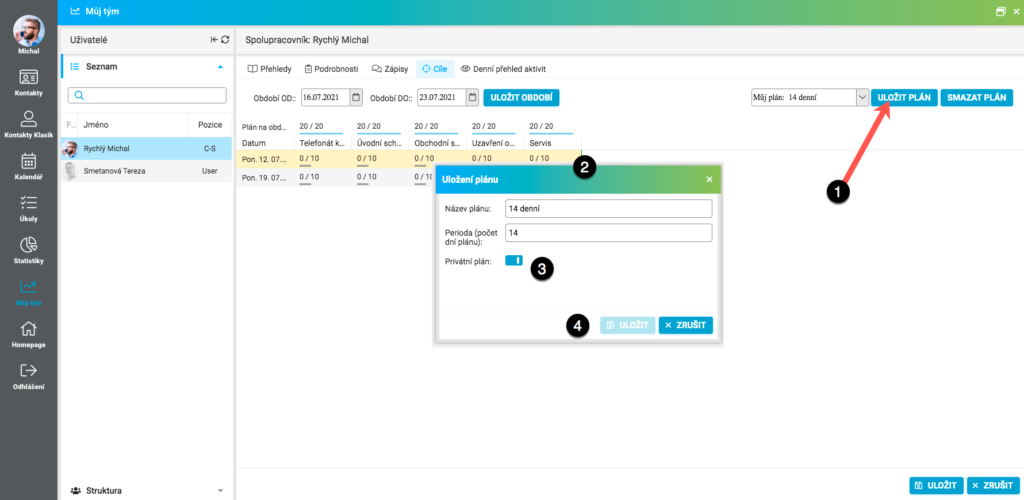Image resolution: width=1024 pixels, height=500 pixels.
Task: Select the Rychlý Michal user row
Action: click(146, 149)
